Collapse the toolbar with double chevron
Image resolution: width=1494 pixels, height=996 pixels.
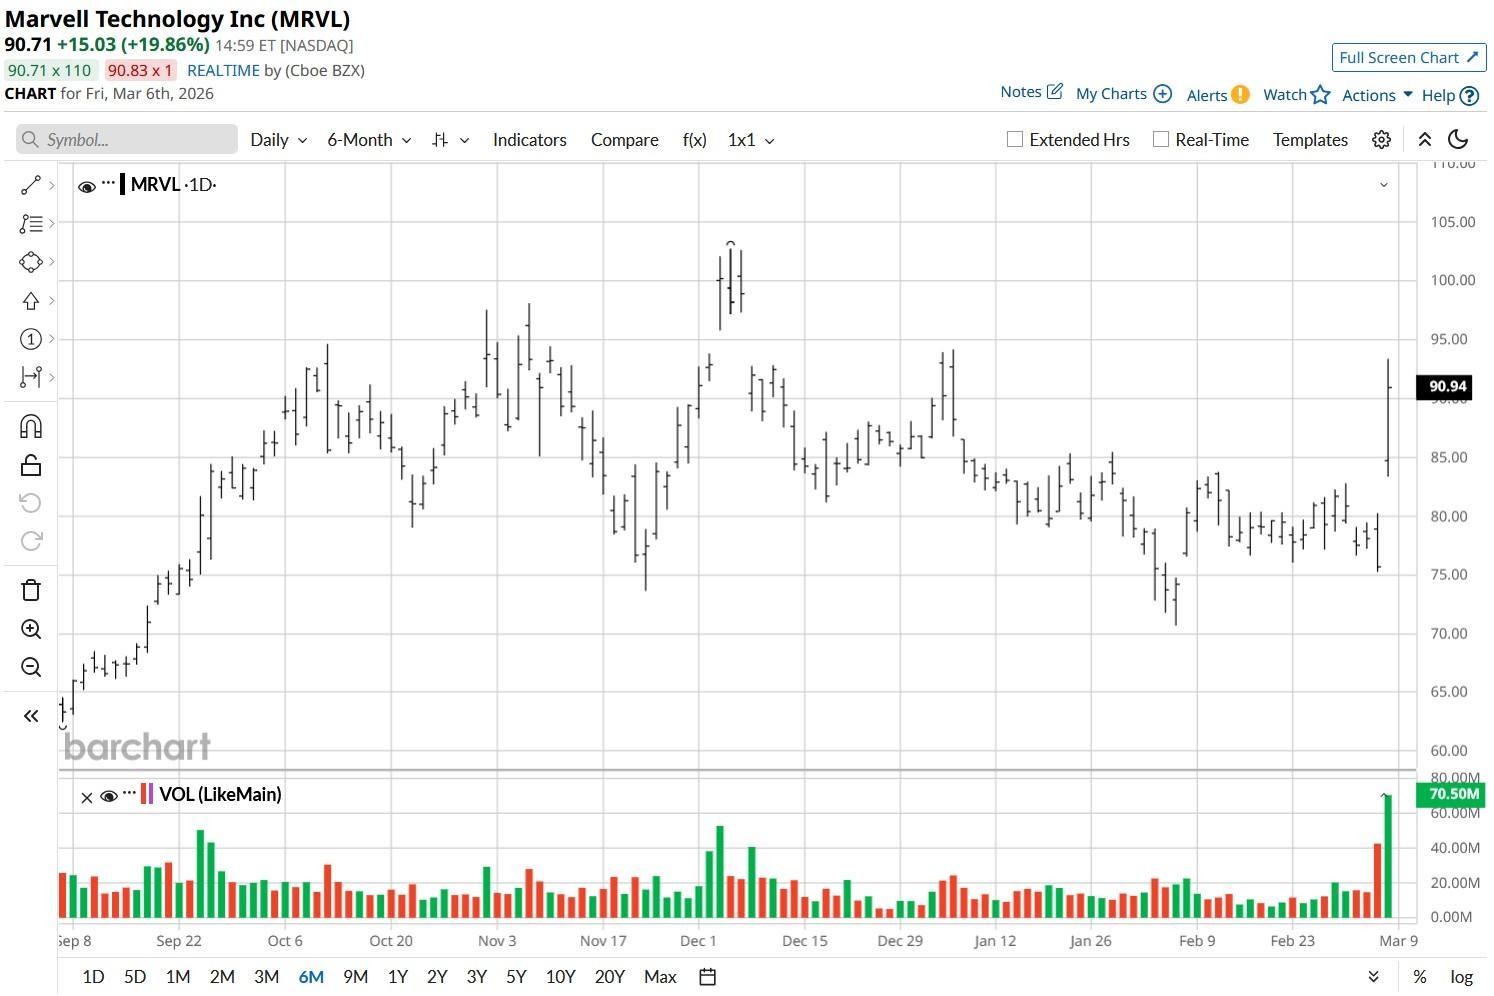coord(1425,140)
